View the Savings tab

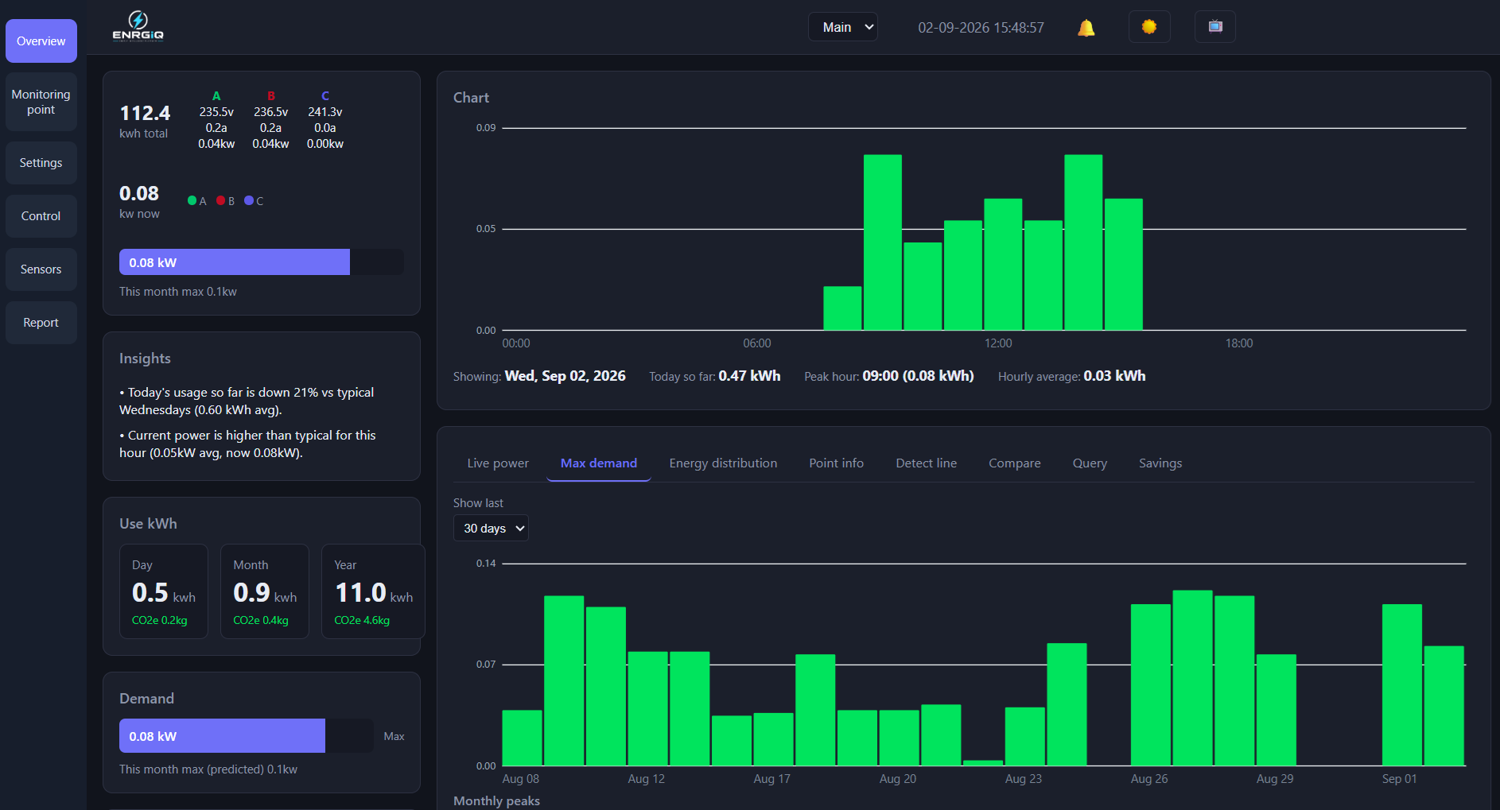[1160, 463]
